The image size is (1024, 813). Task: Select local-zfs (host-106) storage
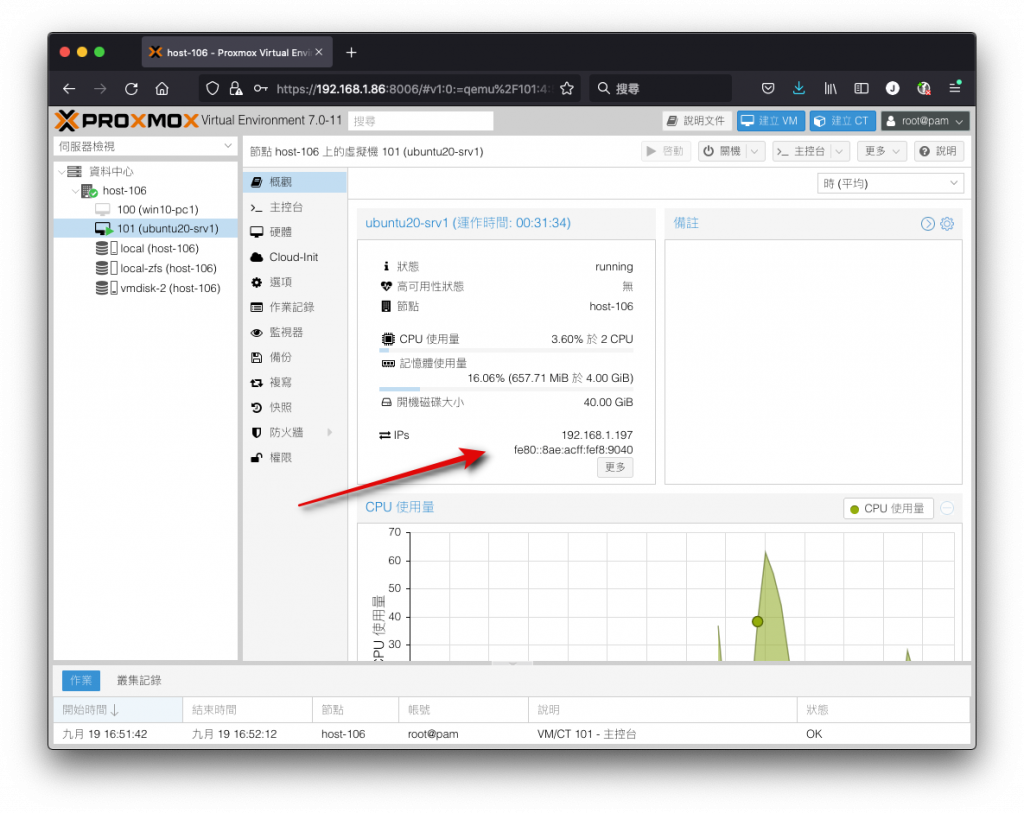click(146, 268)
